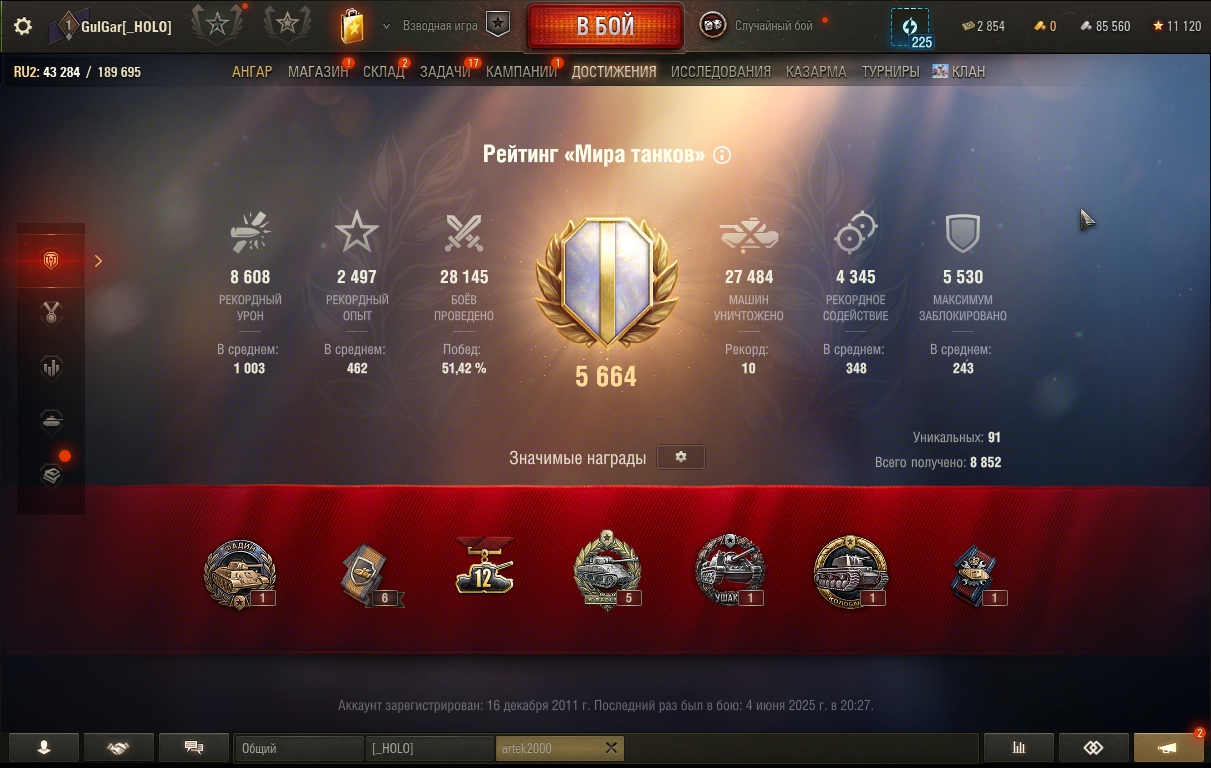Viewport: 1211px width, 768px height.
Task: Open the ИССЛЕДОВАНИЯ menu tab
Action: [x=721, y=71]
